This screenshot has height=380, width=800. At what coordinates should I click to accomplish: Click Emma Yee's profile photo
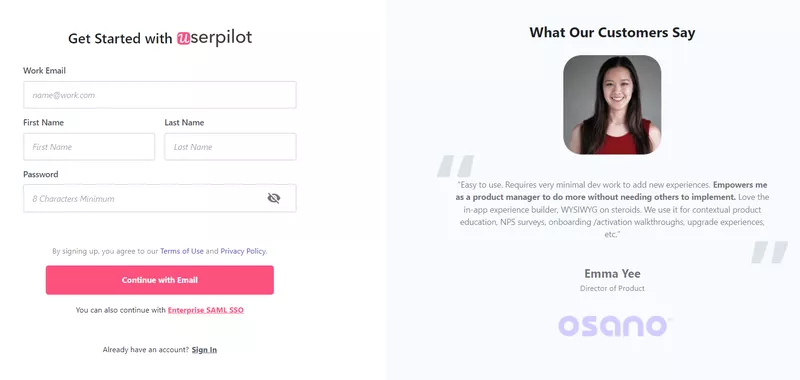(x=612, y=105)
